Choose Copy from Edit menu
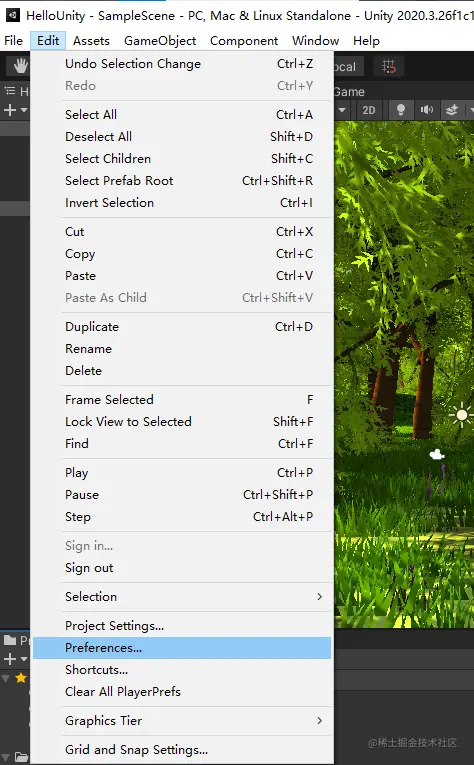Screen dimensions: 474x765 coord(182,253)
